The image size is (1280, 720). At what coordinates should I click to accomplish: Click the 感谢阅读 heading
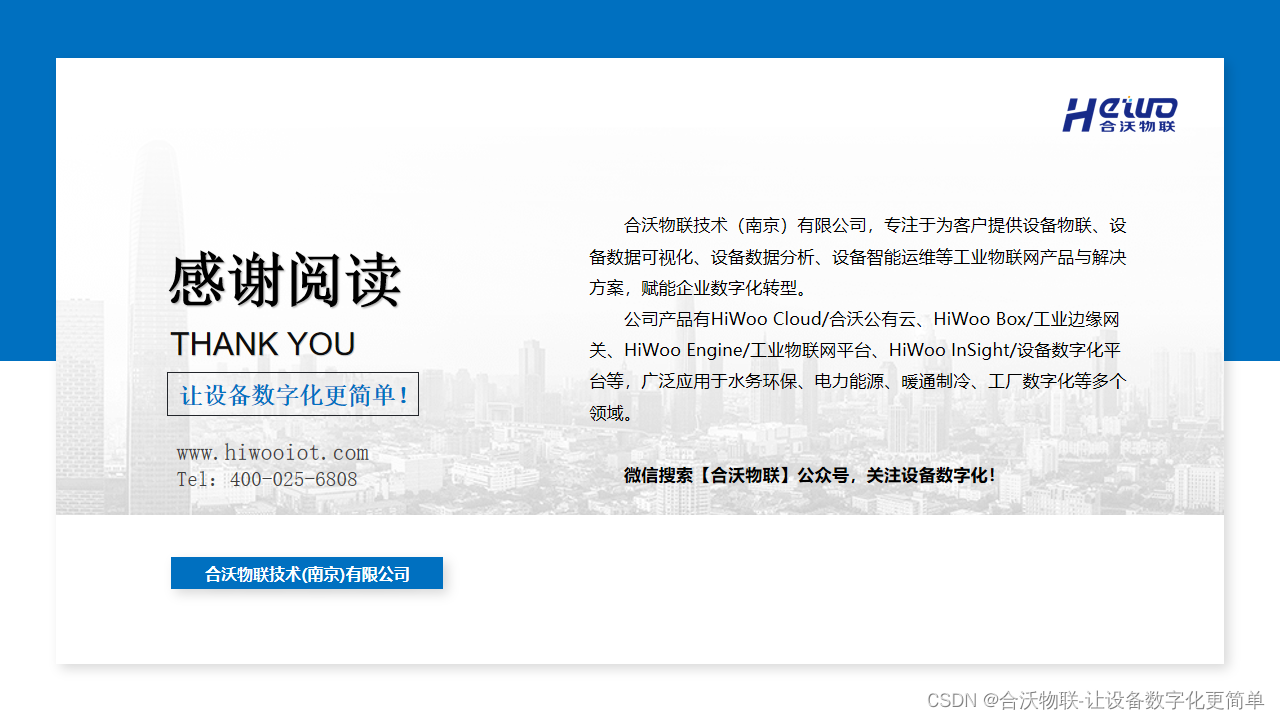[286, 281]
